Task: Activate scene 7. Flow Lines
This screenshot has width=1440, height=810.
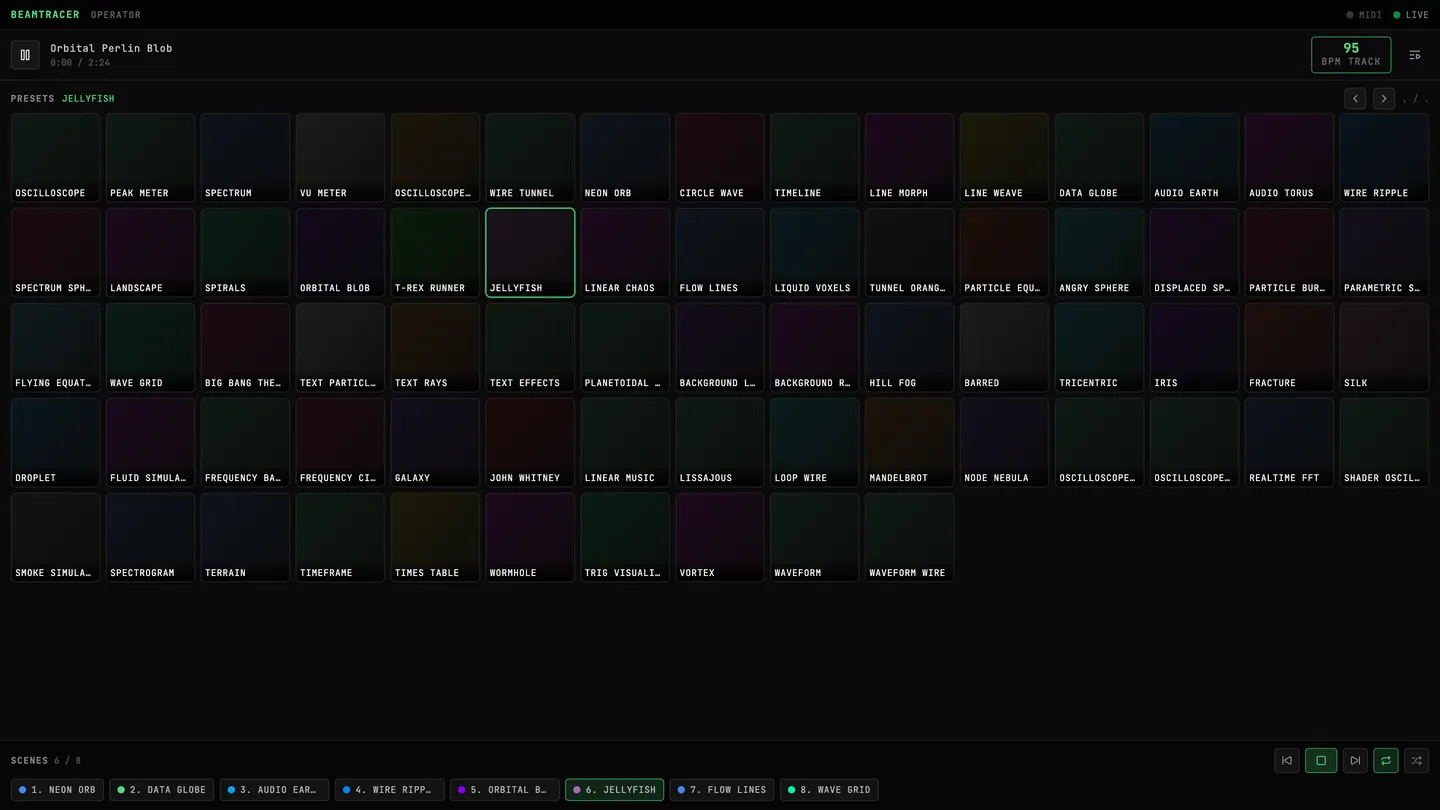Action: tap(722, 789)
